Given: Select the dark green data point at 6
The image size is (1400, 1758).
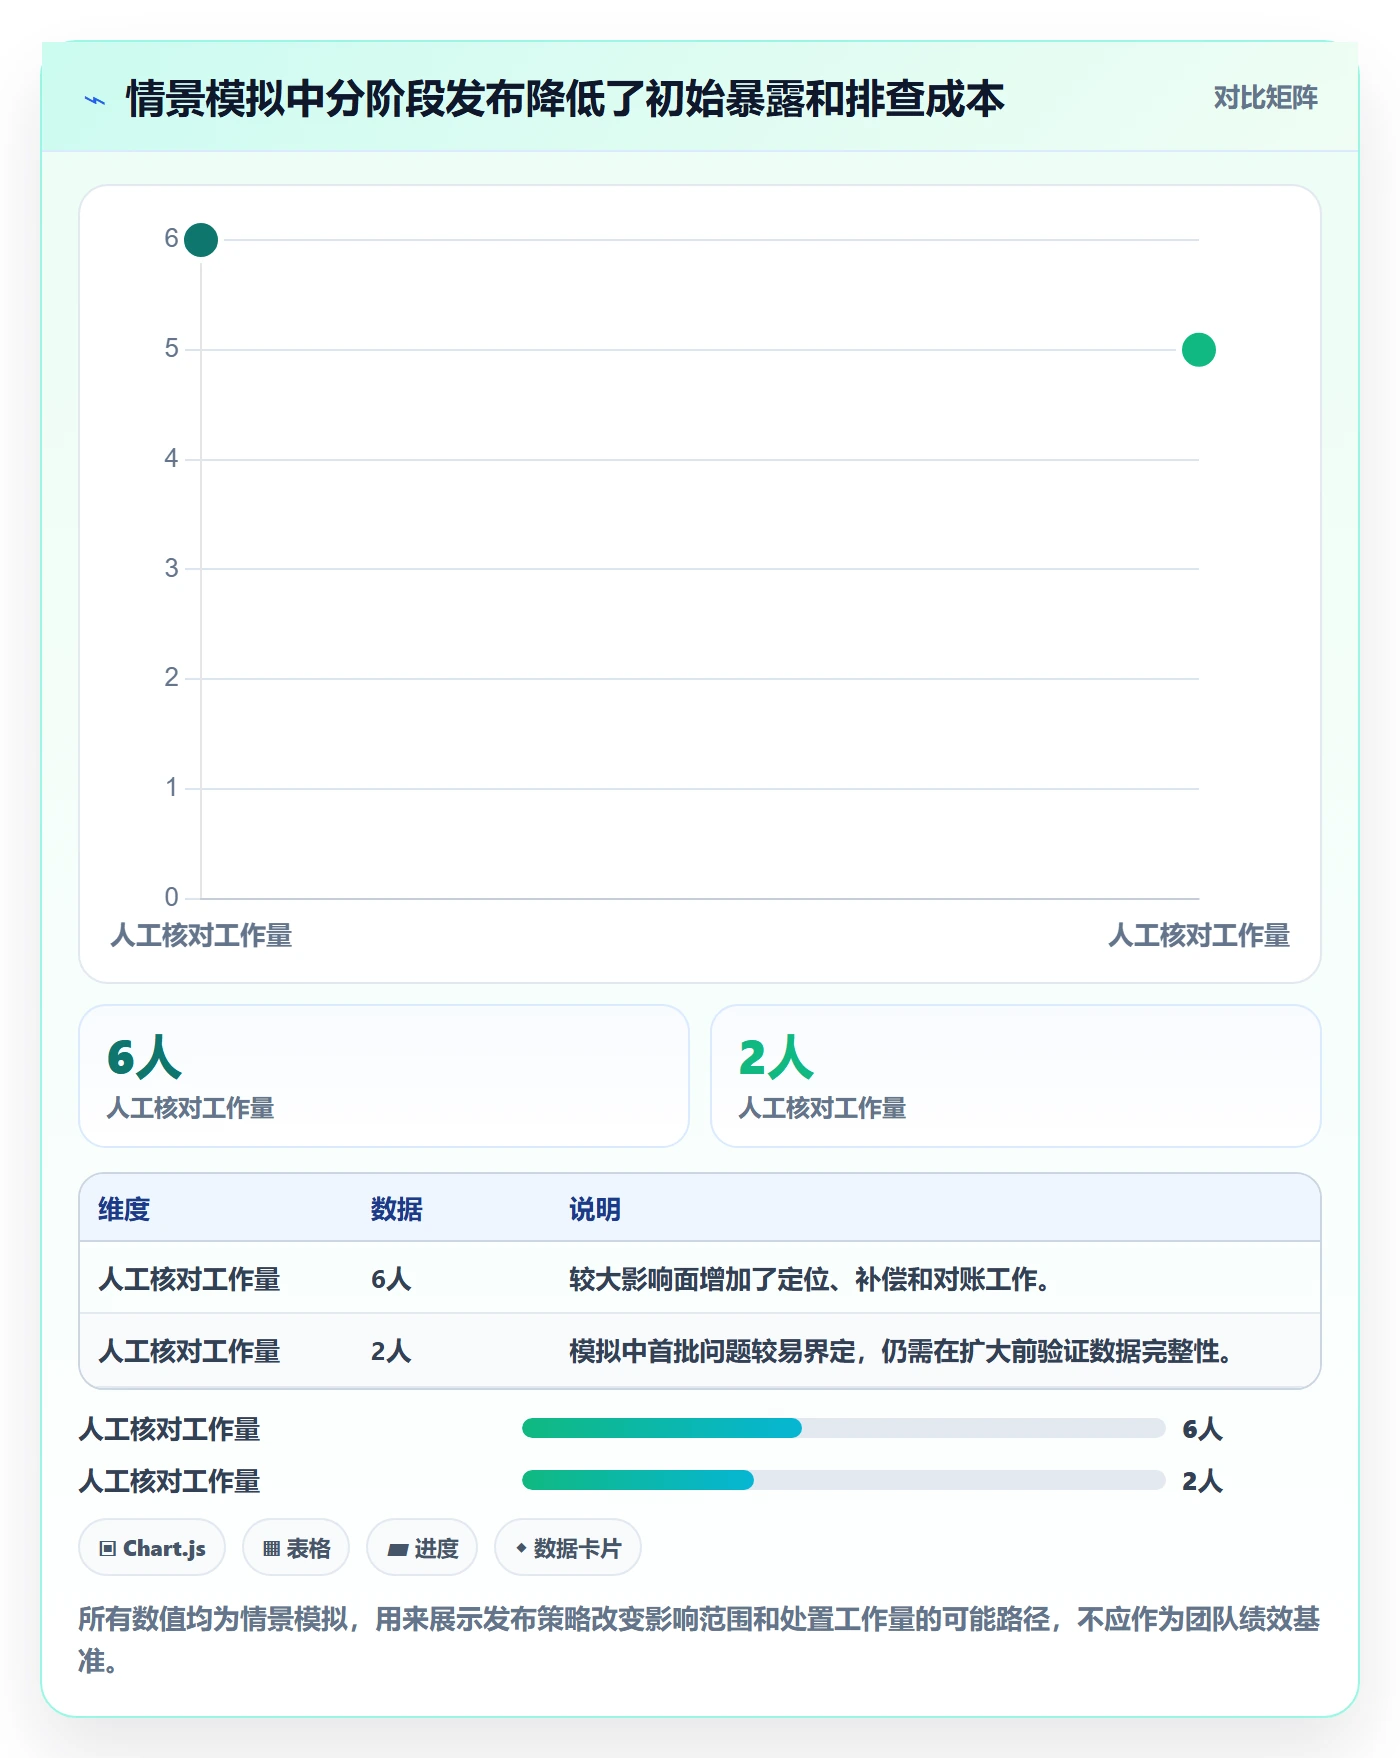Looking at the screenshot, I should coord(201,240).
